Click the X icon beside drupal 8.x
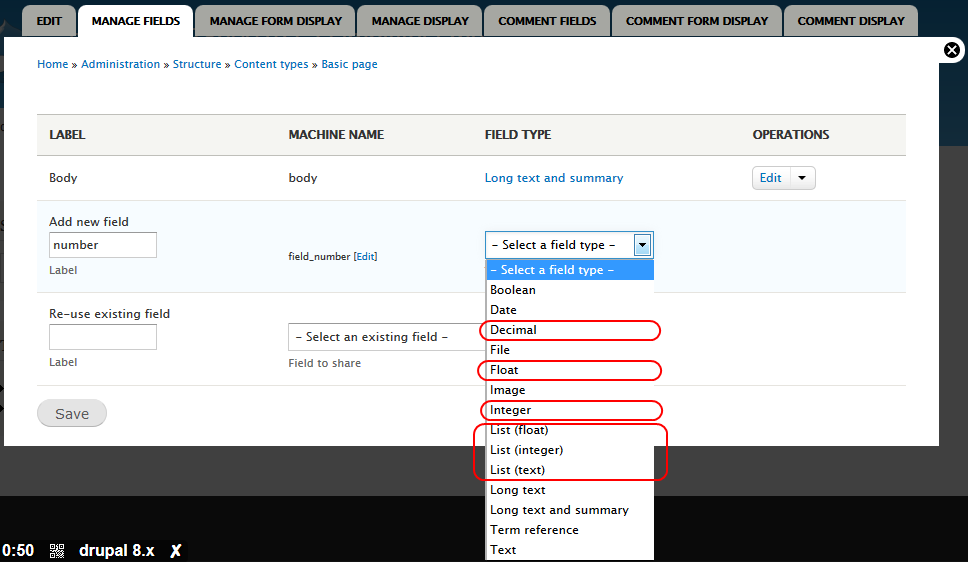This screenshot has width=968, height=562. point(175,551)
